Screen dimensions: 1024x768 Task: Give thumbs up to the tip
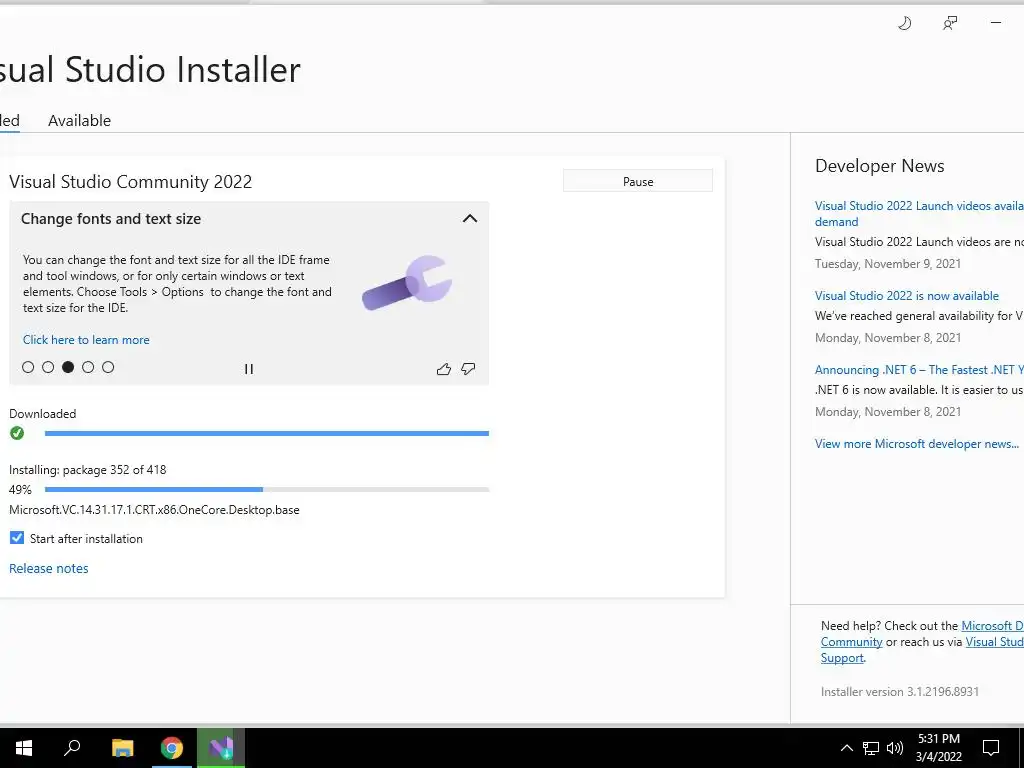[443, 369]
